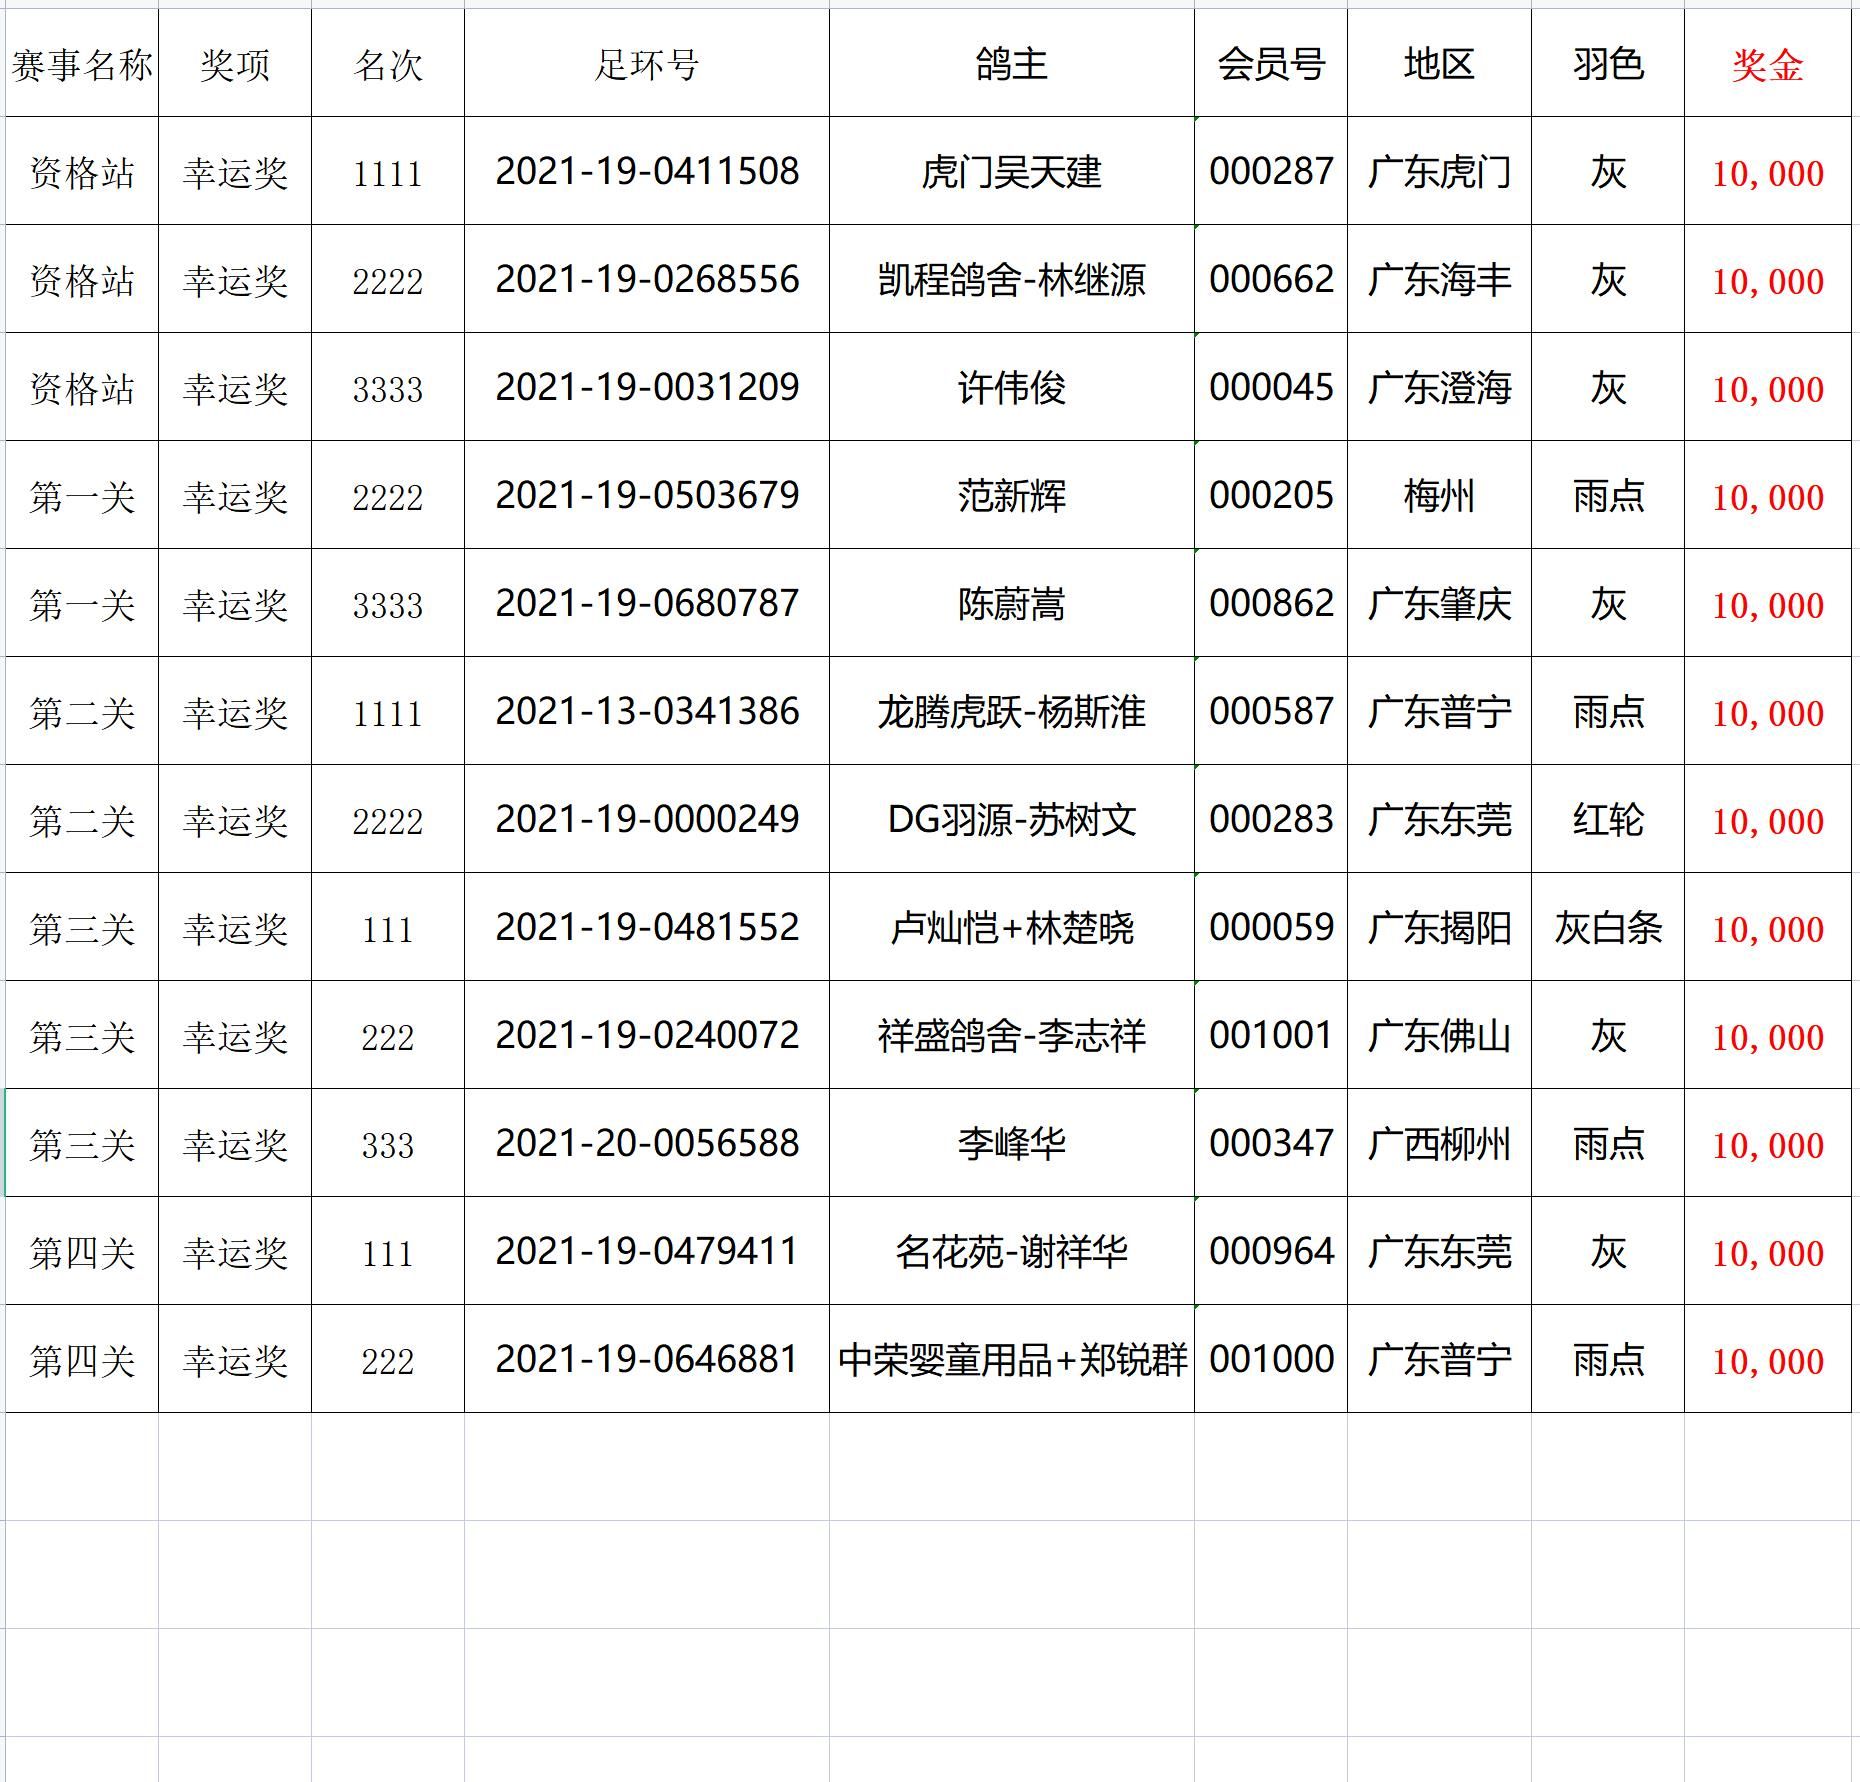This screenshot has height=1782, width=1860.
Task: Click ring number 2021-19-0646881
Action: click(647, 1359)
